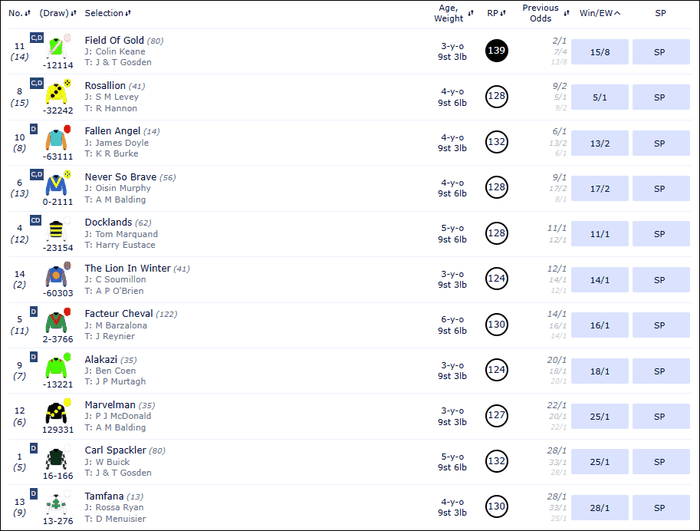Click Tamfana white and green silks
Screen dimensions: 700x531
click(56, 505)
